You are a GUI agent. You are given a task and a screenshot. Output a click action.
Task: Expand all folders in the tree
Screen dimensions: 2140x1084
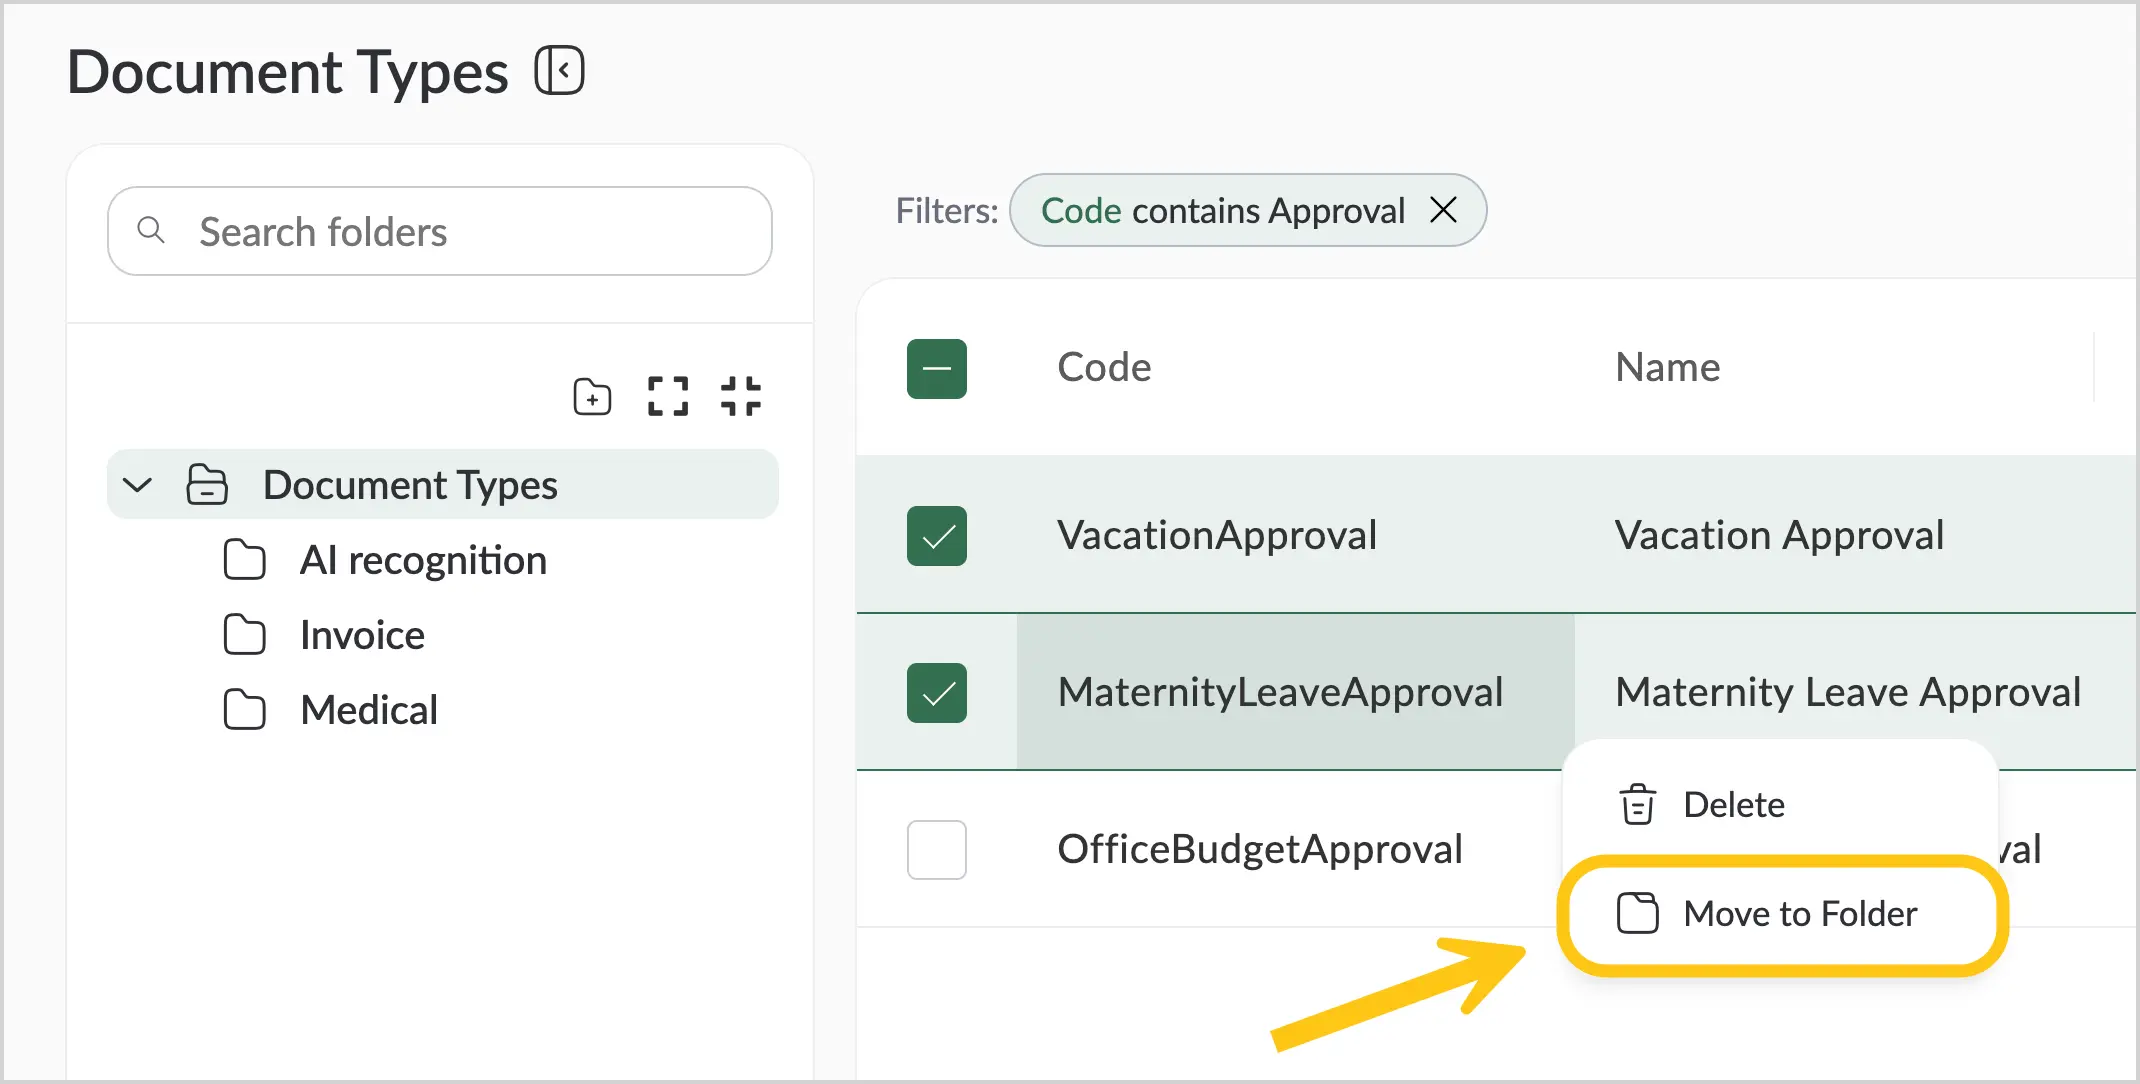(x=668, y=396)
